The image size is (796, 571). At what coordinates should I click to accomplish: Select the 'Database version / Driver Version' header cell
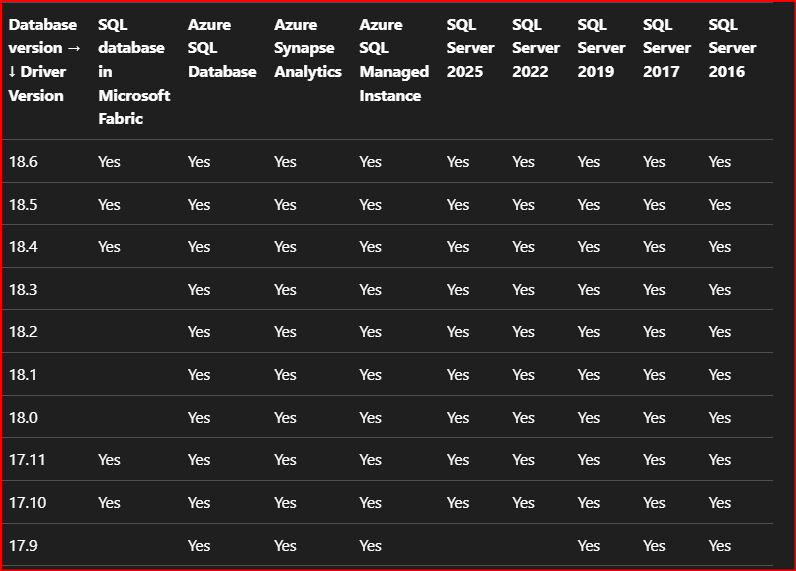coord(45,60)
